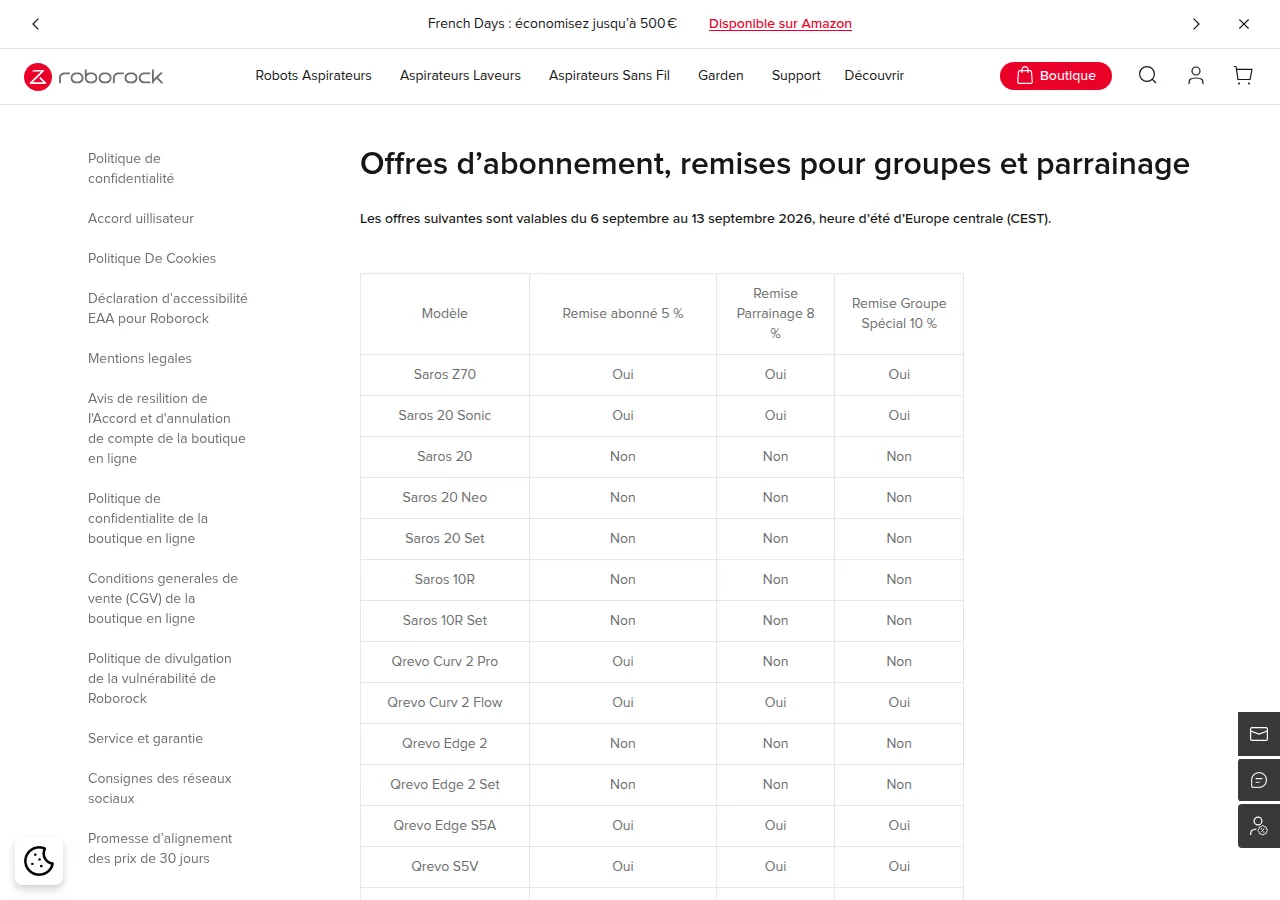Screen dimensions: 1280x900
Task: Open the Découvrir menu
Action: click(874, 75)
